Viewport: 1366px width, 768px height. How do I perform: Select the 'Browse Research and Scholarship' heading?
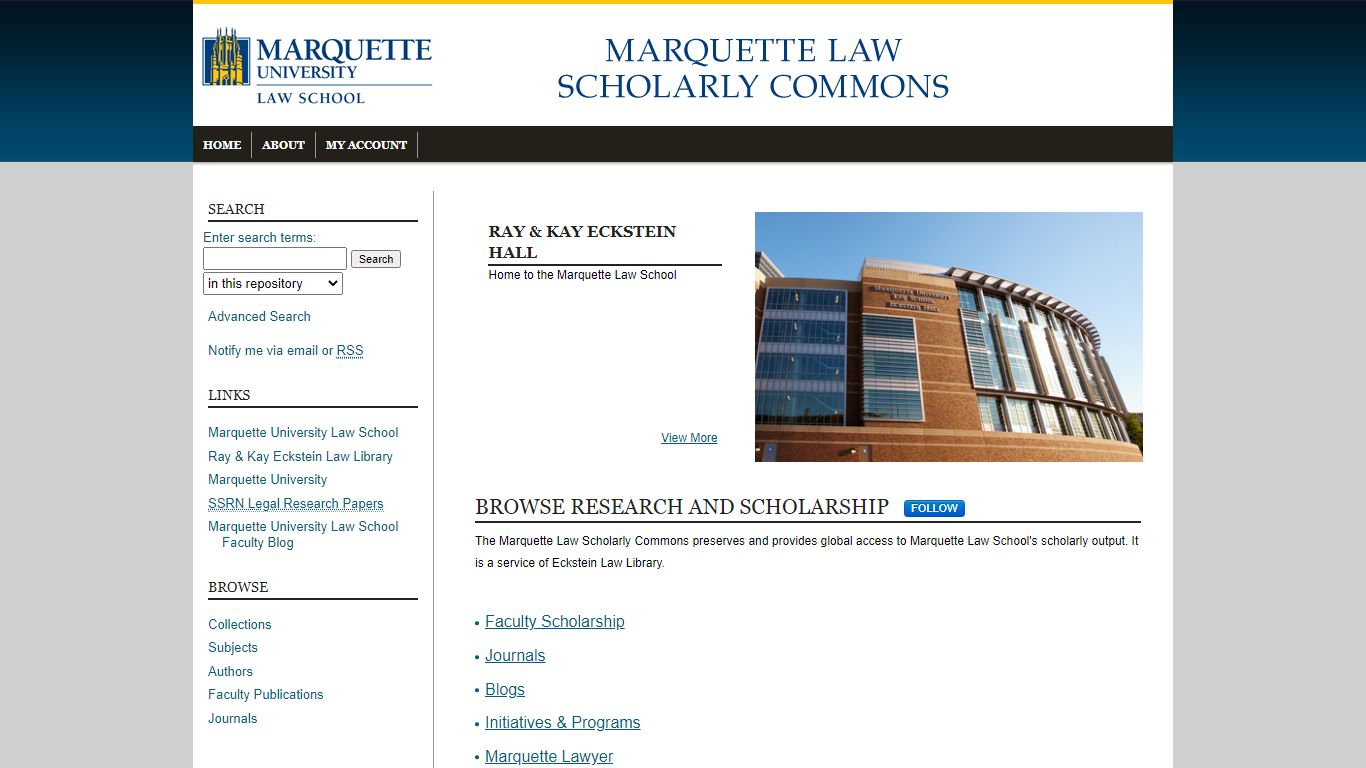pos(682,507)
